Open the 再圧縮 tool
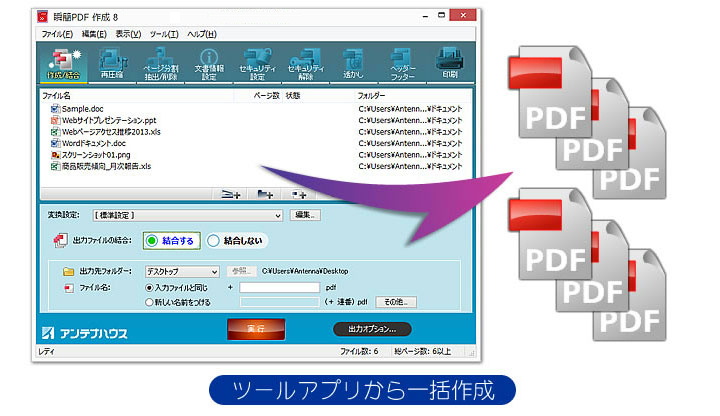This screenshot has width=720, height=416. (112, 63)
